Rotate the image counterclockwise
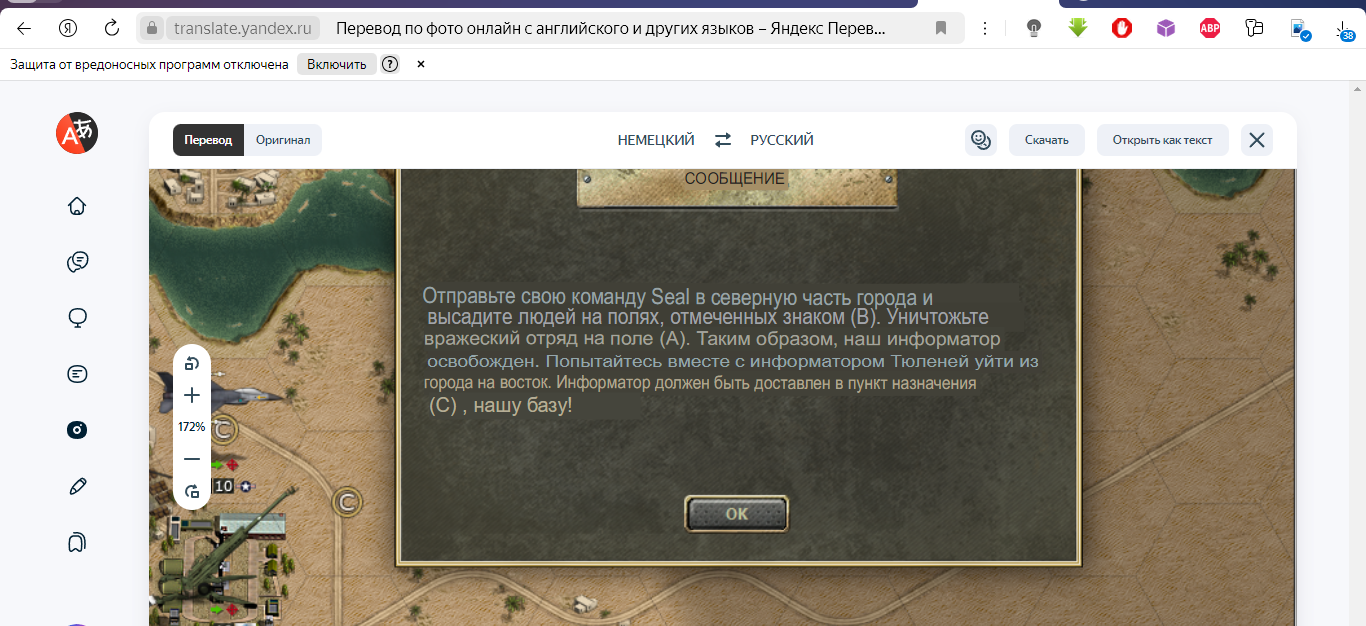The height and width of the screenshot is (626, 1366). click(192, 364)
